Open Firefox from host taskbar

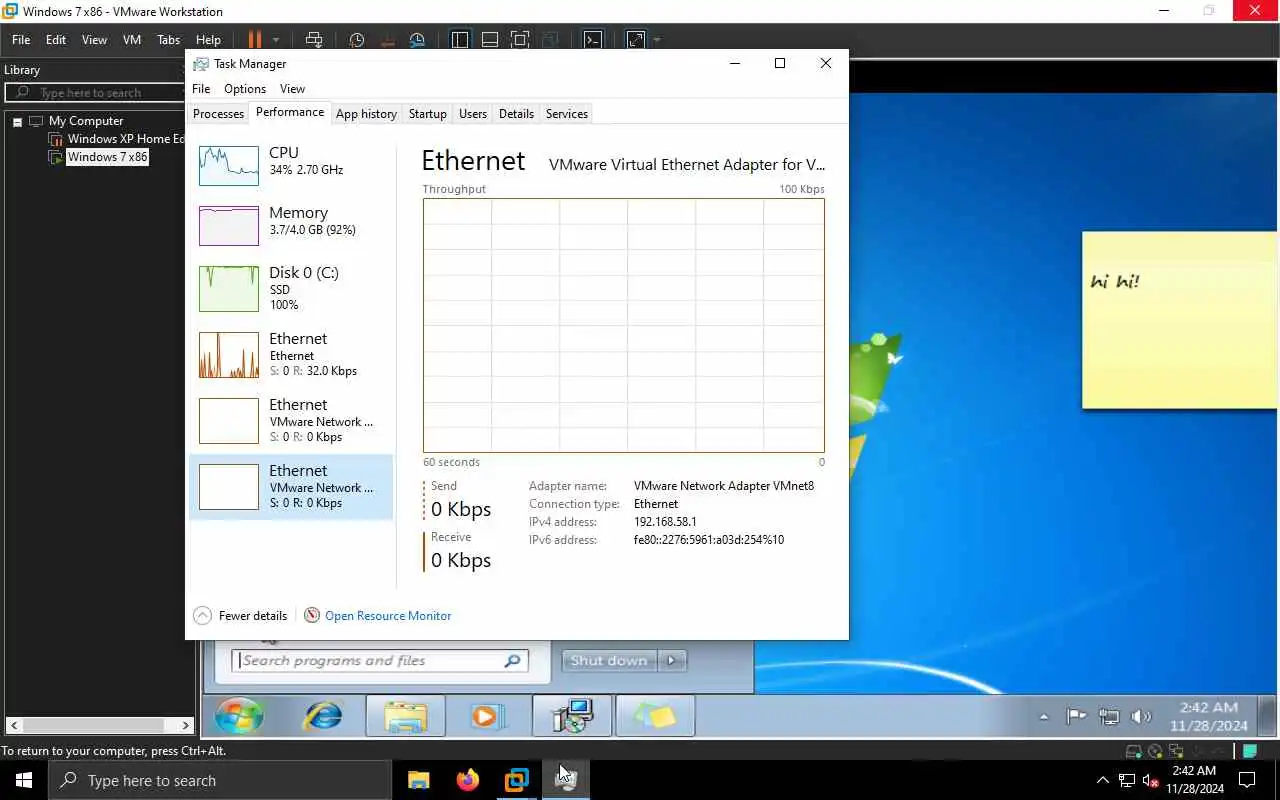[x=467, y=780]
